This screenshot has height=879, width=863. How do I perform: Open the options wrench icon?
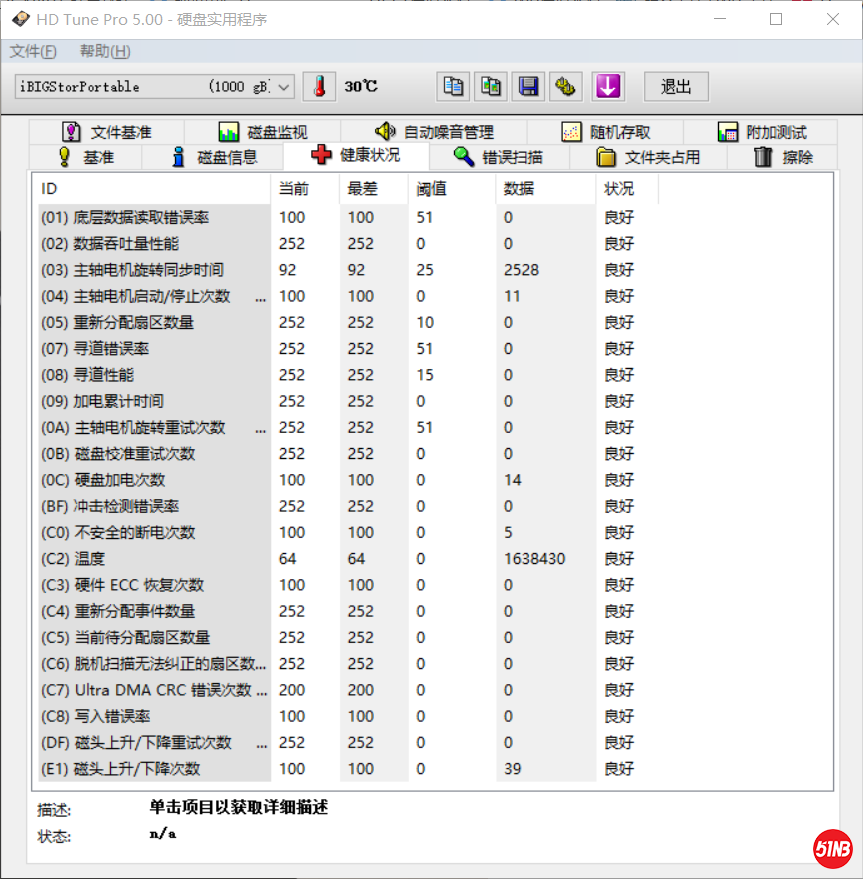(x=565, y=87)
